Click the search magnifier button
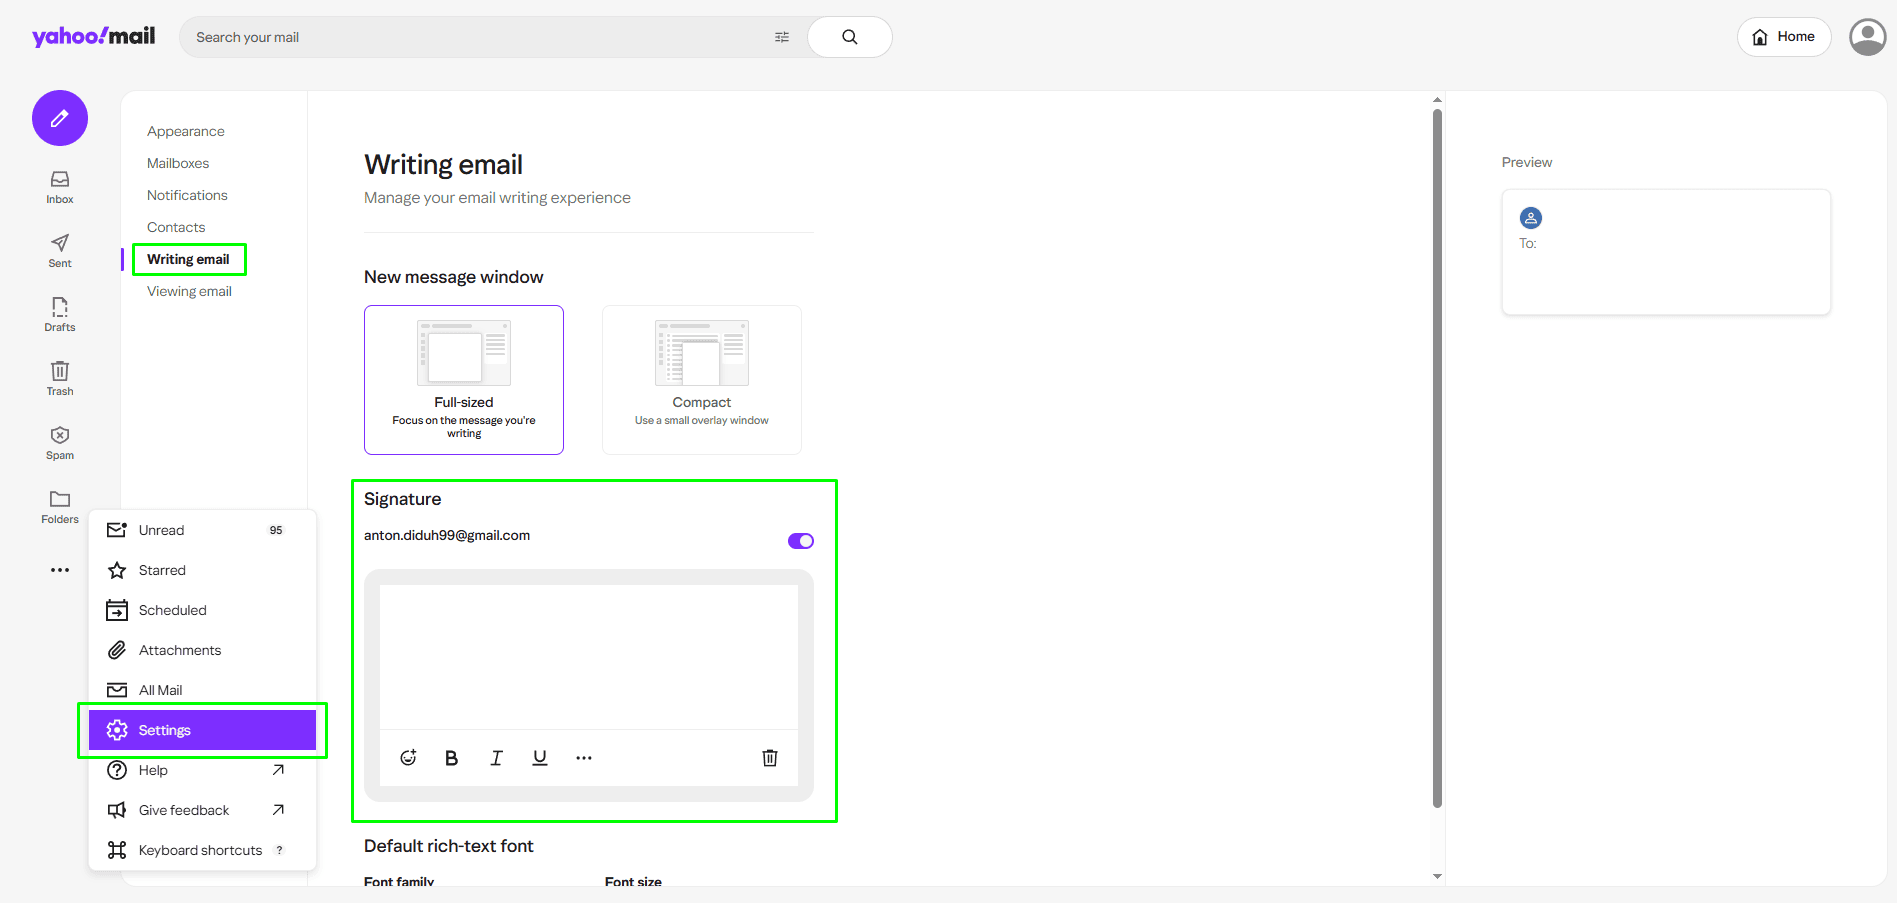The width and height of the screenshot is (1897, 903). (850, 37)
